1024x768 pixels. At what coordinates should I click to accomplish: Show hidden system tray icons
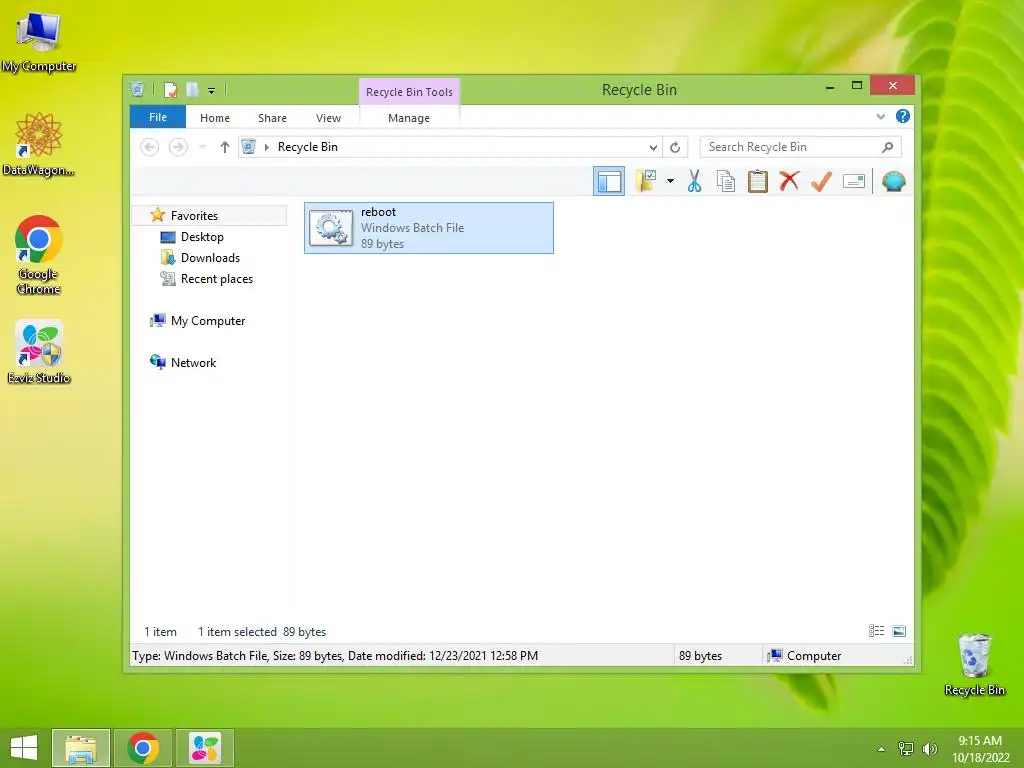click(x=882, y=749)
